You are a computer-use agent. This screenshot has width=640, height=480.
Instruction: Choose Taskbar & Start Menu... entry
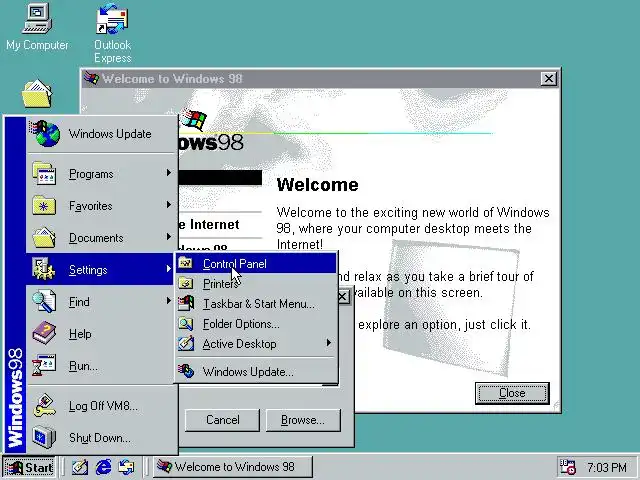pyautogui.click(x=257, y=304)
